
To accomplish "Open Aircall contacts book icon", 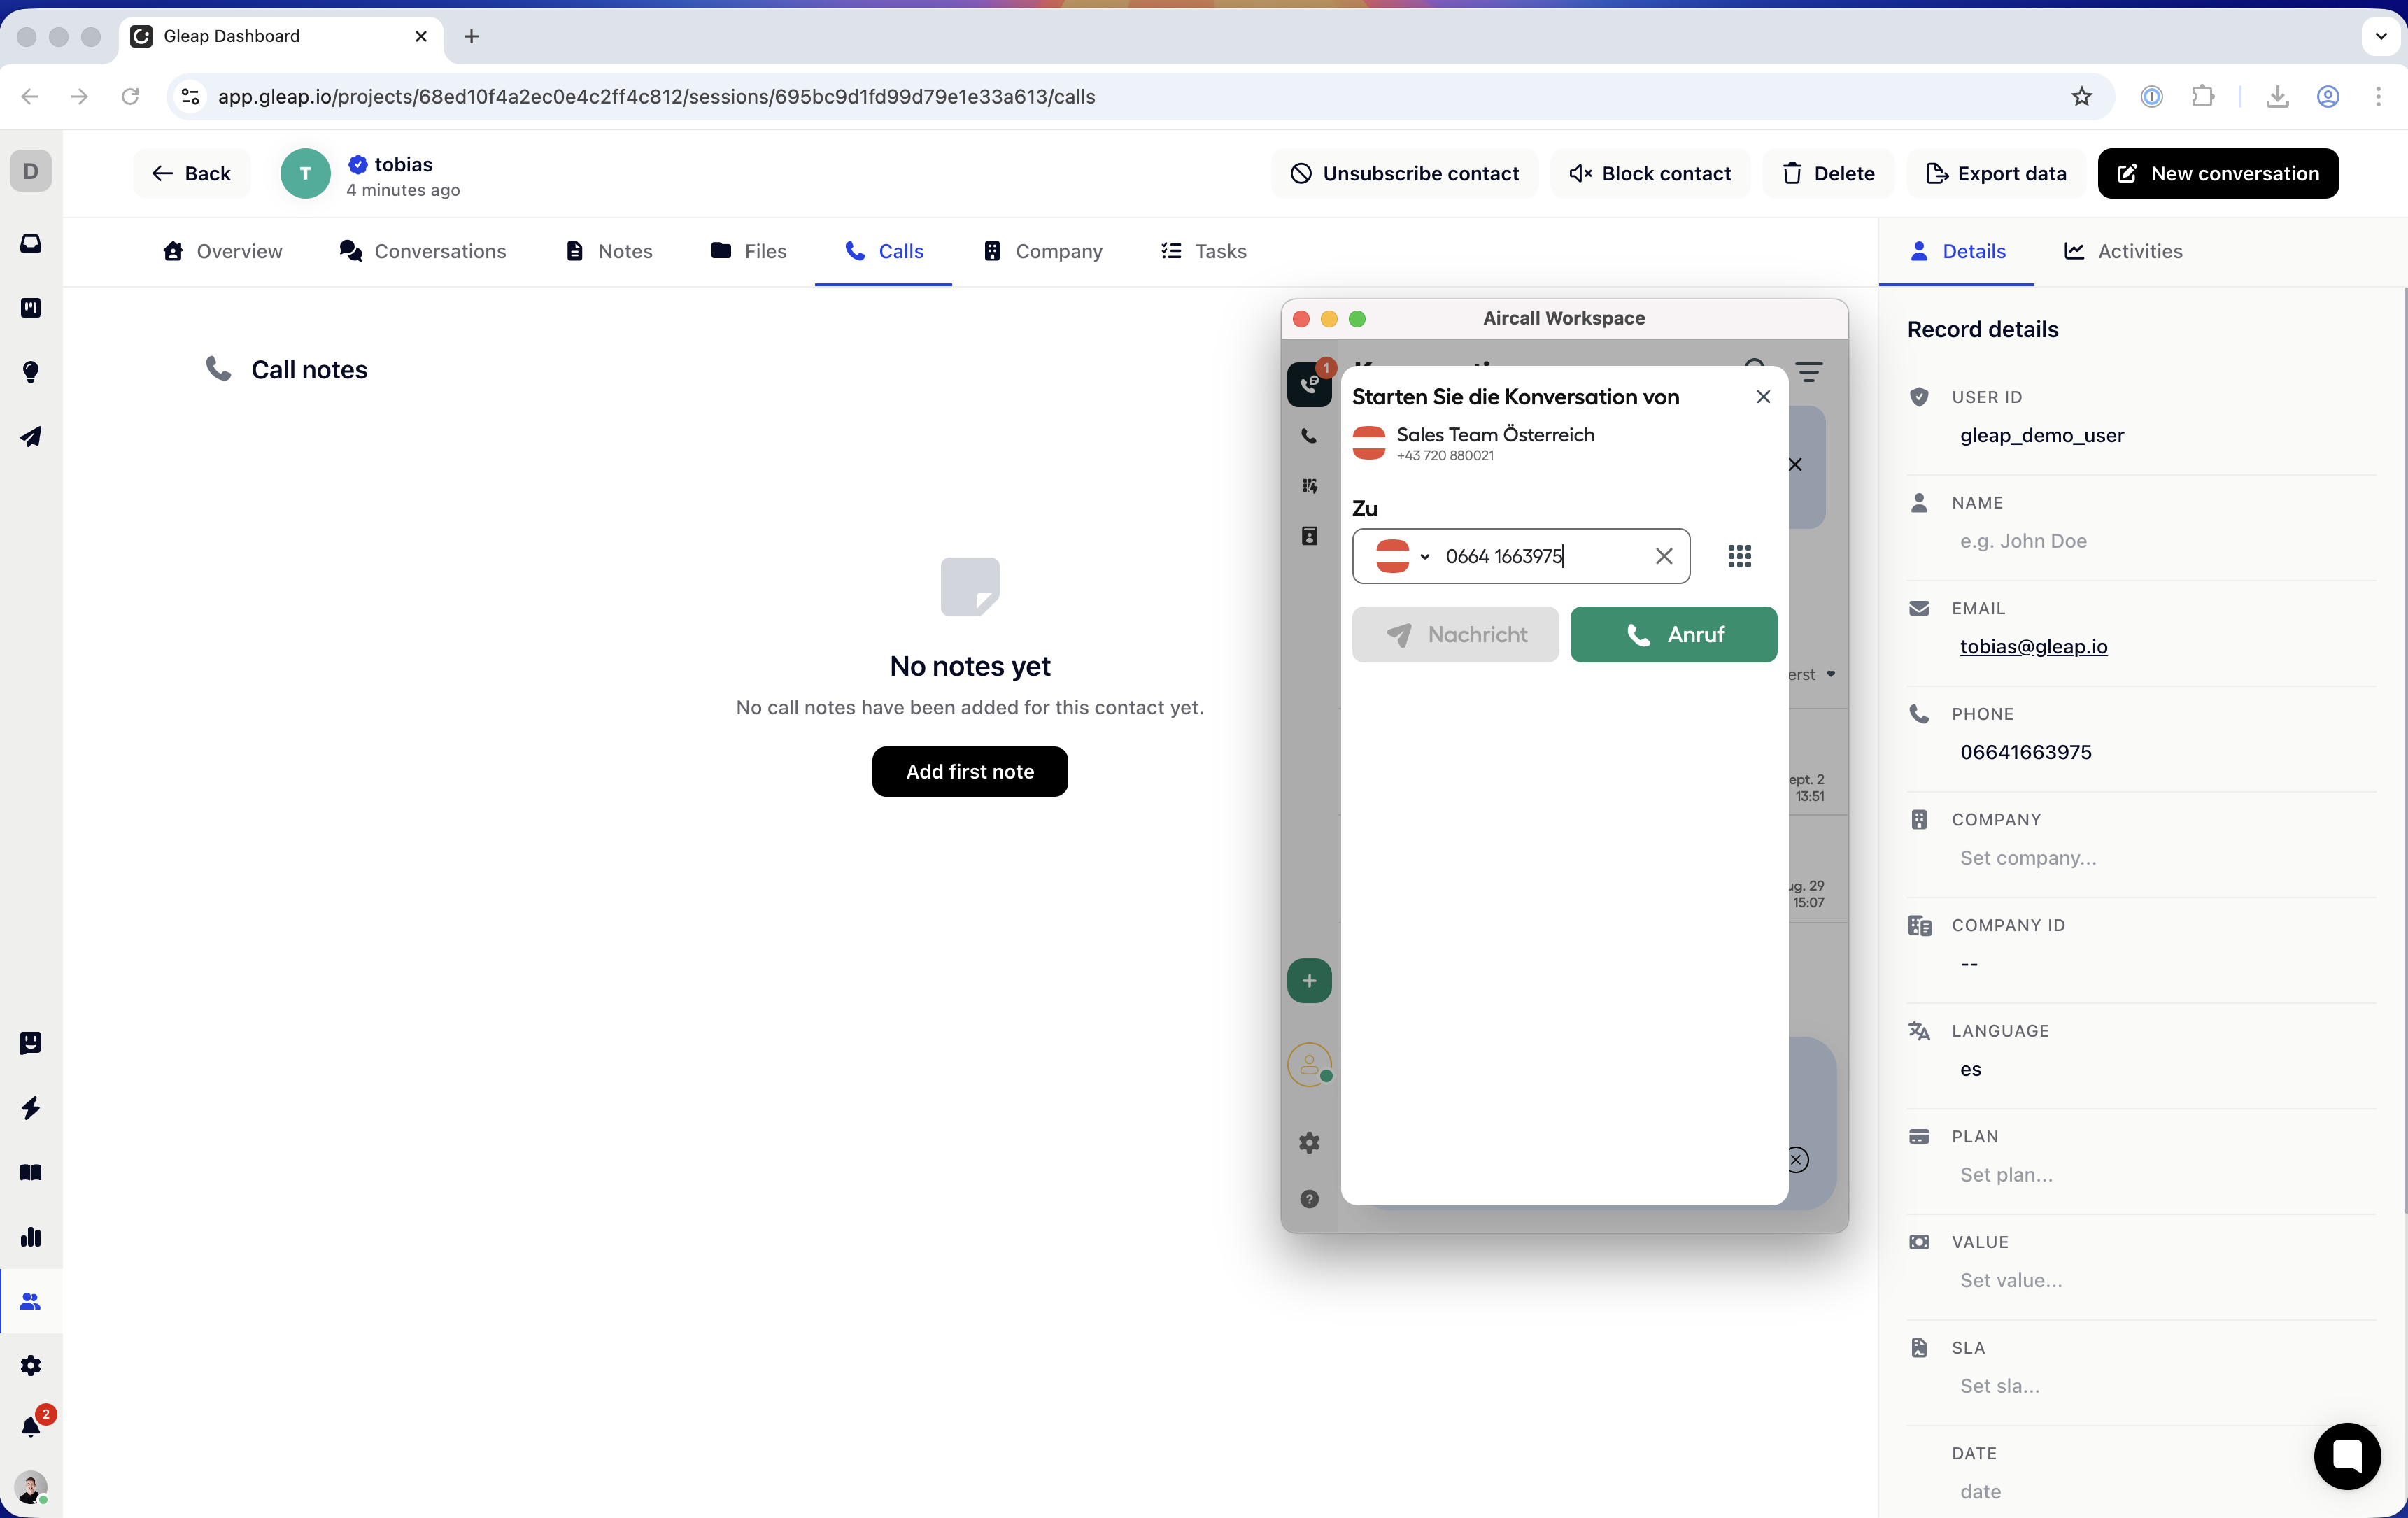I will (x=1309, y=536).
